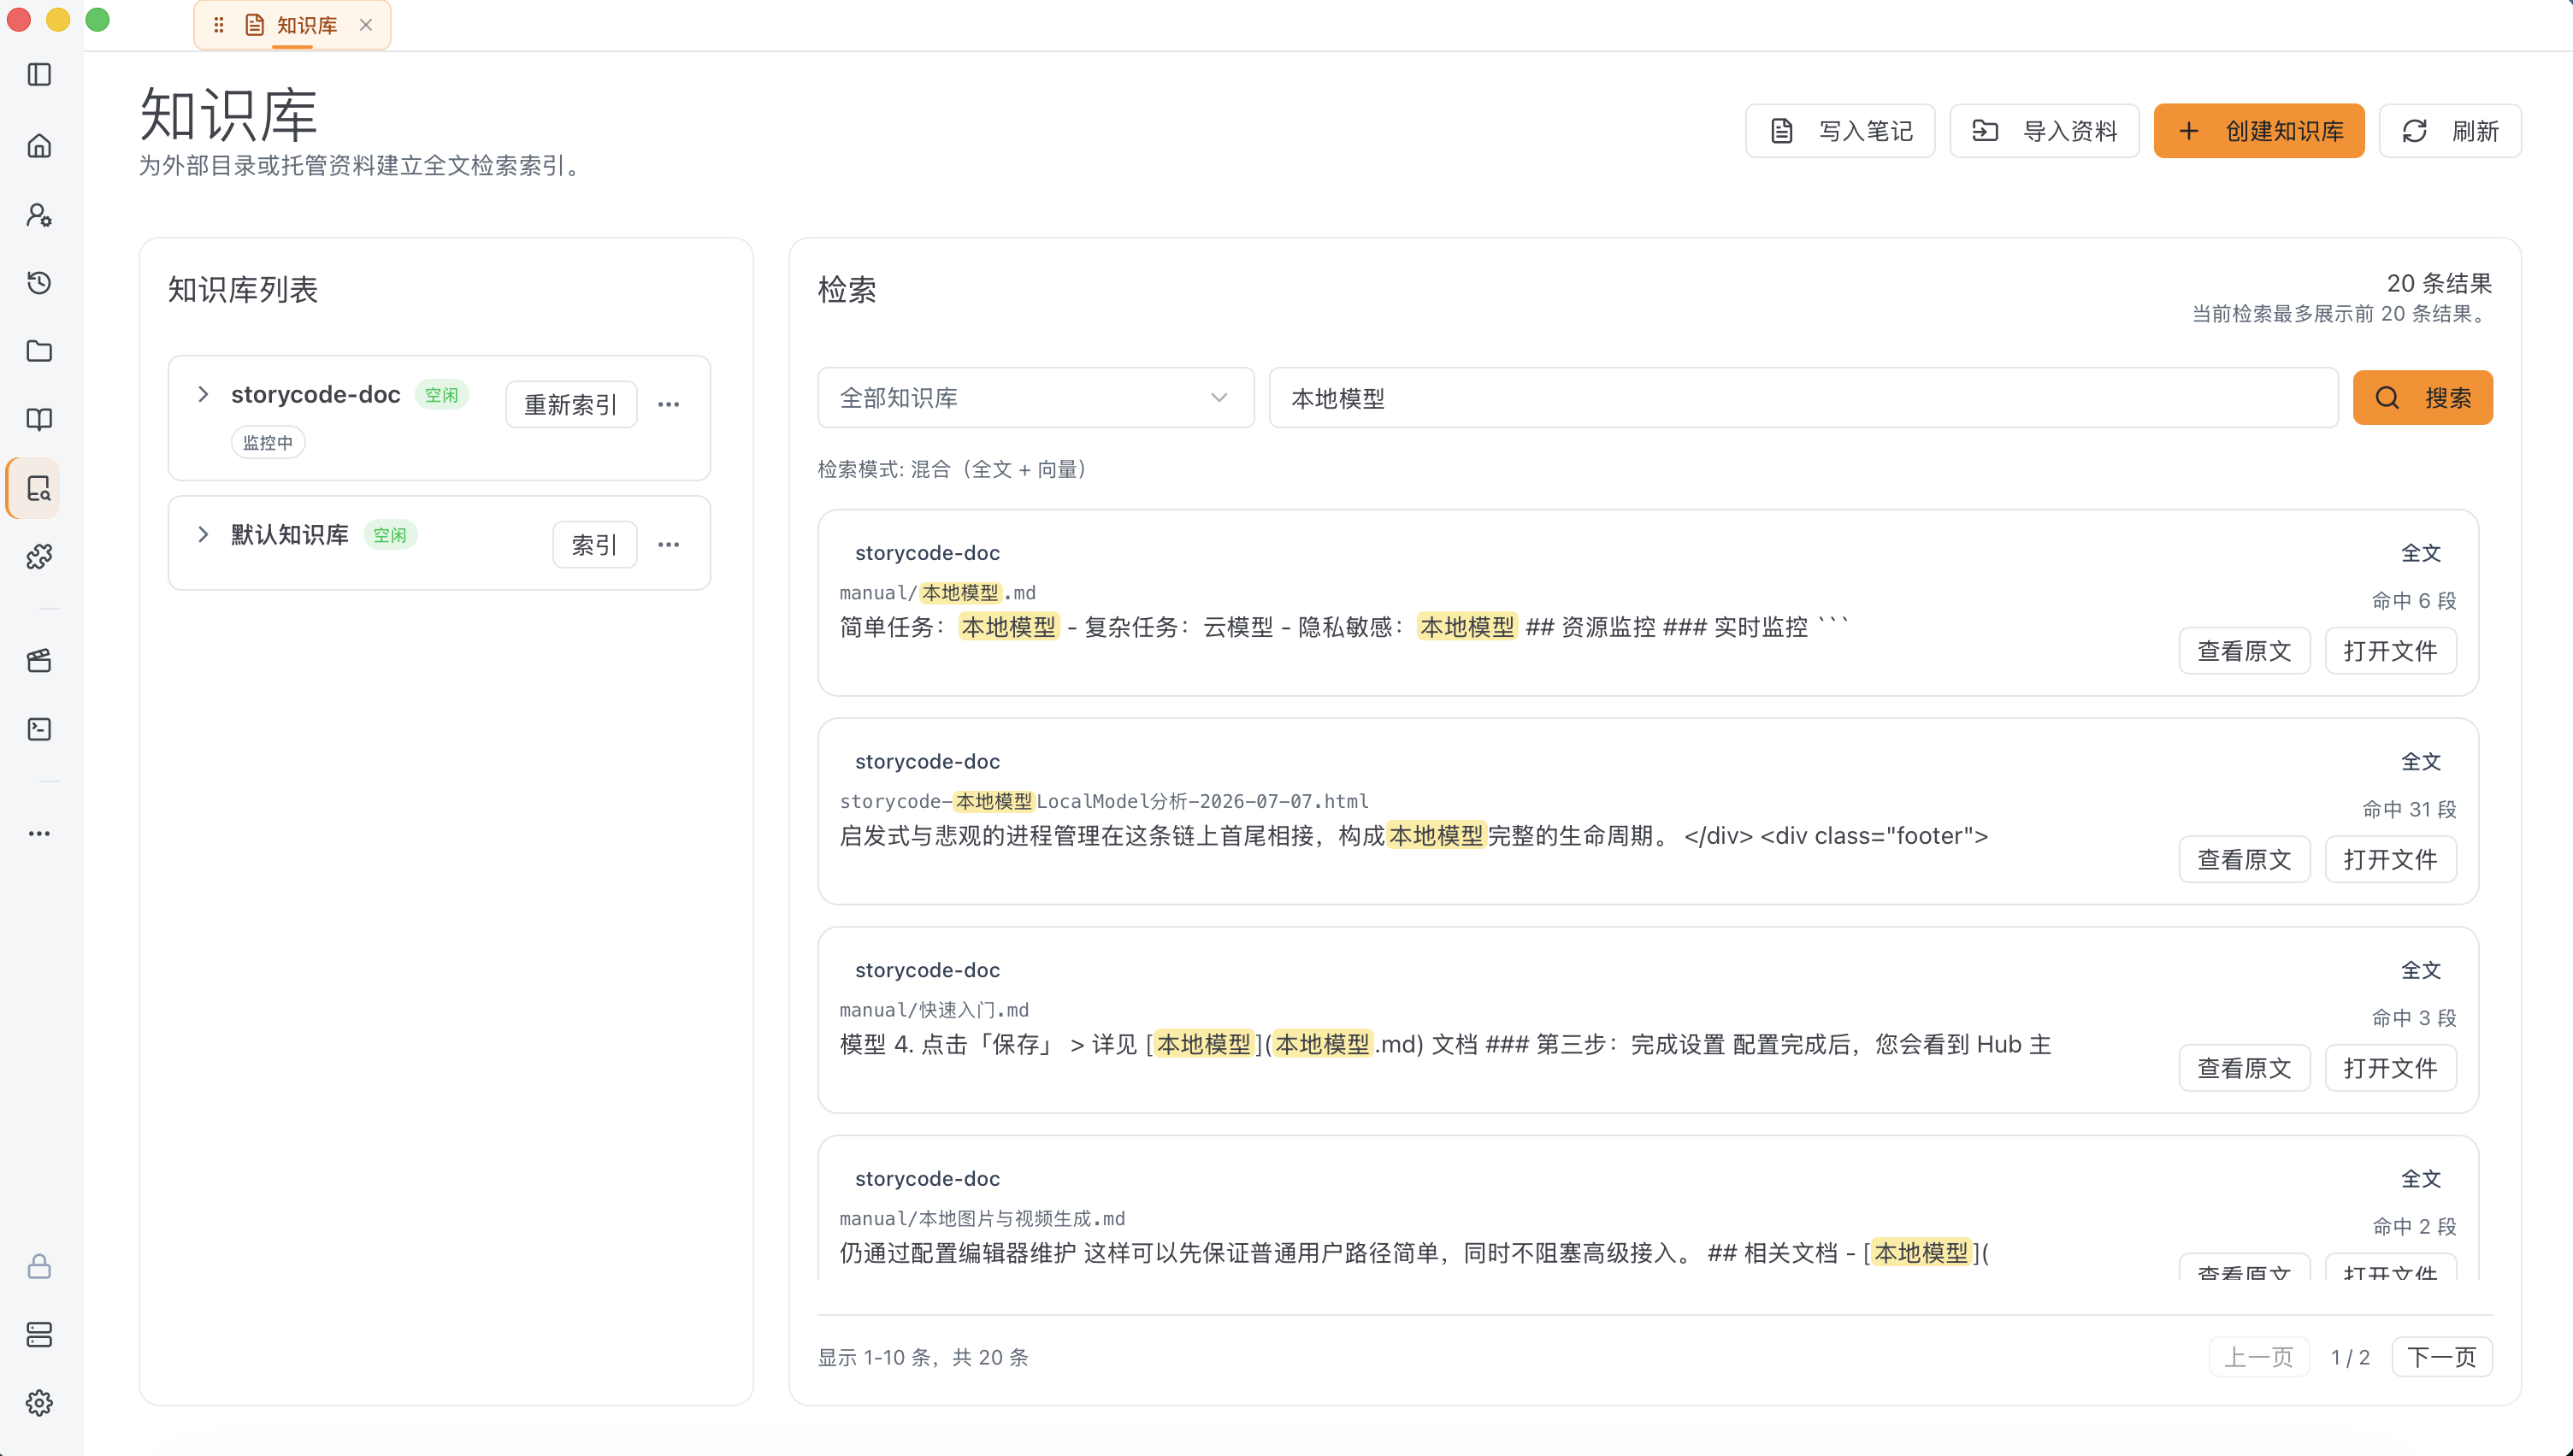This screenshot has width=2573, height=1456.
Task: Click 打开文件 for manual/本地模型.md result
Action: tap(2390, 651)
